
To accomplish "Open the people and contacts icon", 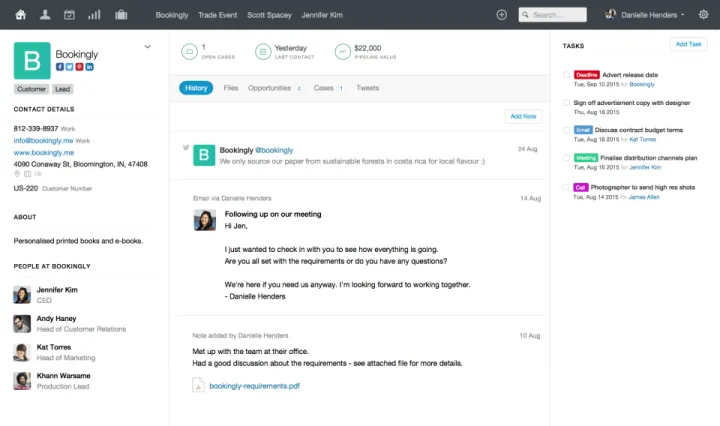I will [x=45, y=15].
